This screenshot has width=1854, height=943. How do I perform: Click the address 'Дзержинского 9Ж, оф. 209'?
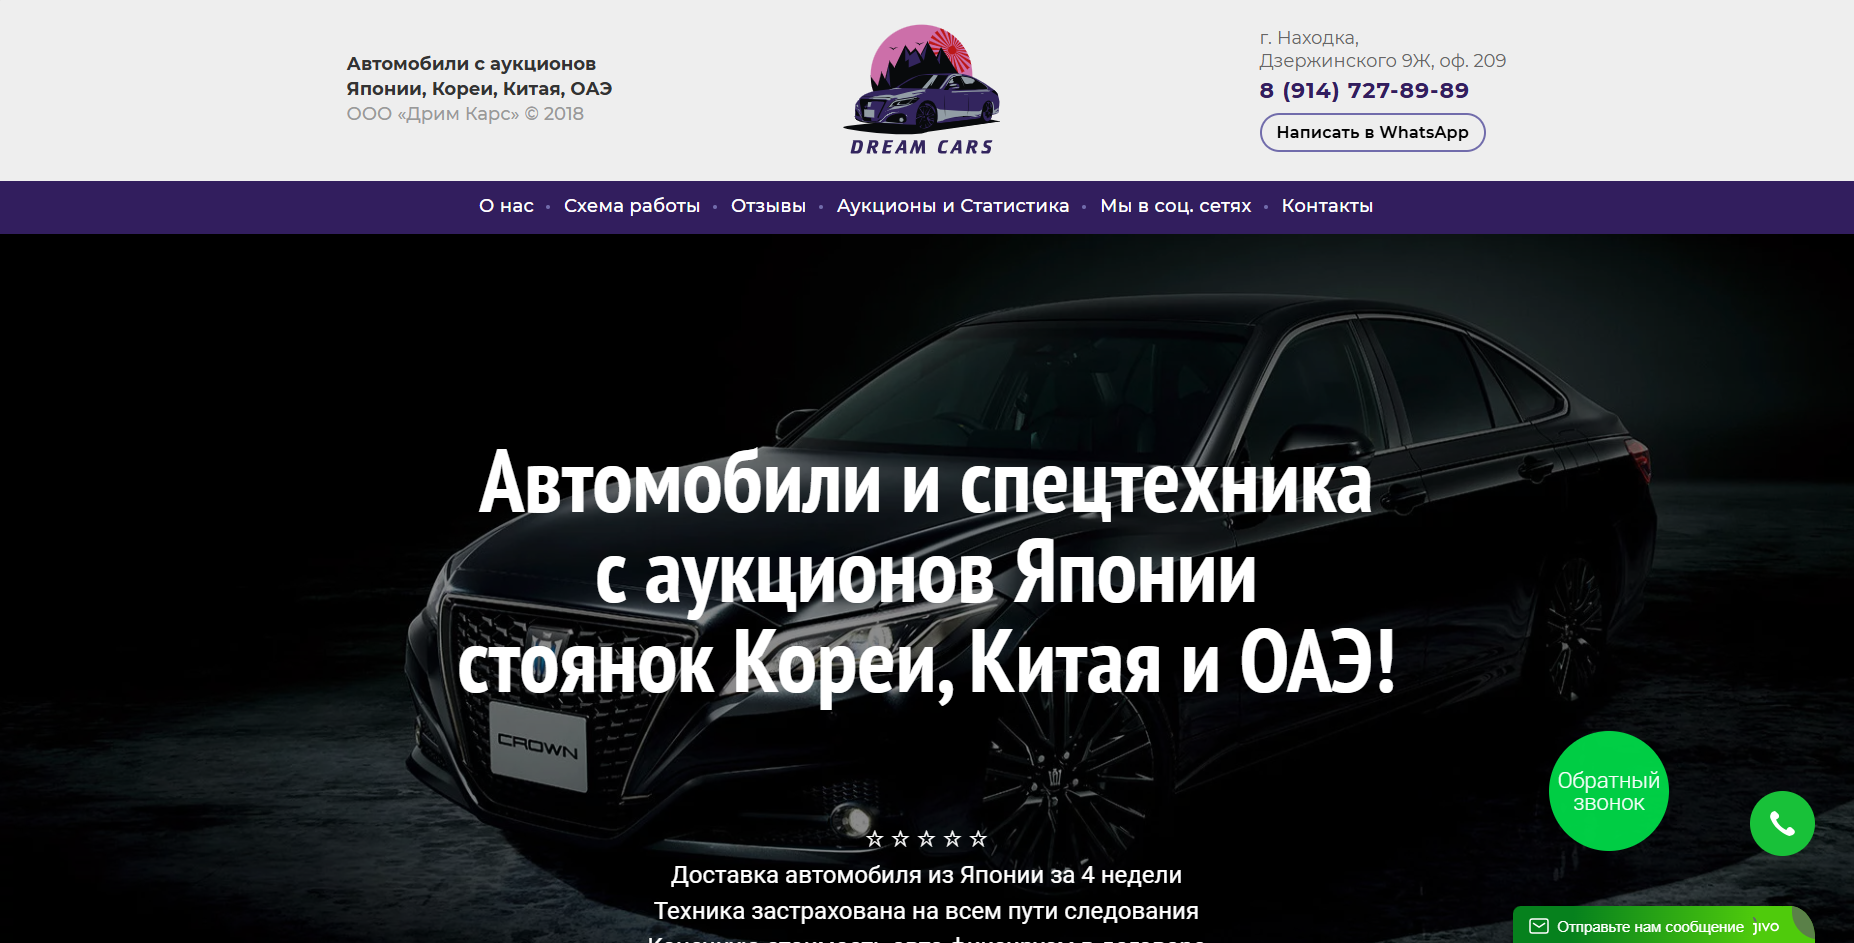tap(1382, 61)
